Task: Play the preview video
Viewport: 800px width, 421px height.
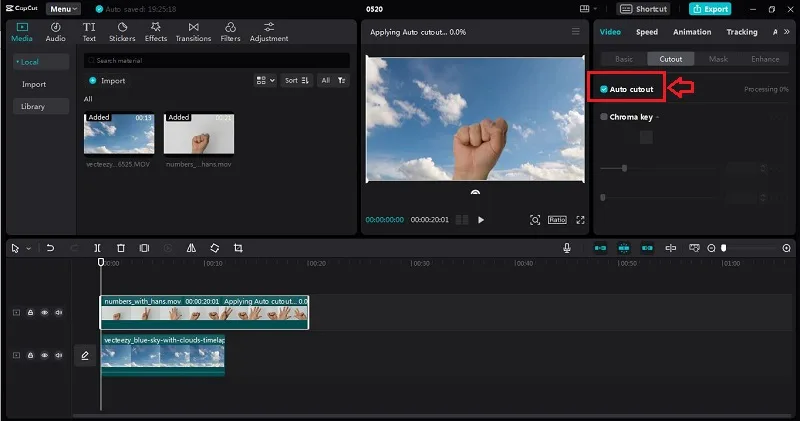Action: (481, 220)
